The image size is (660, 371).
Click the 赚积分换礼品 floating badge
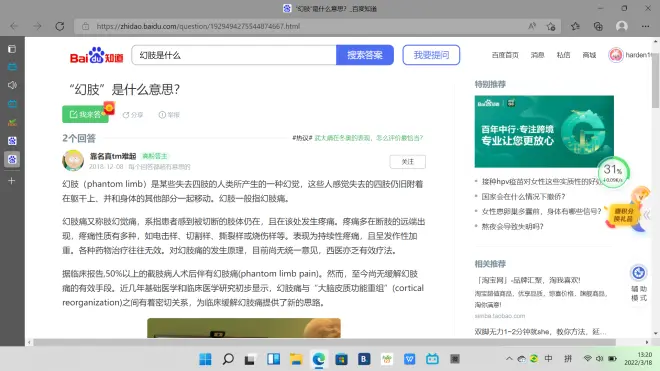[x=623, y=215]
